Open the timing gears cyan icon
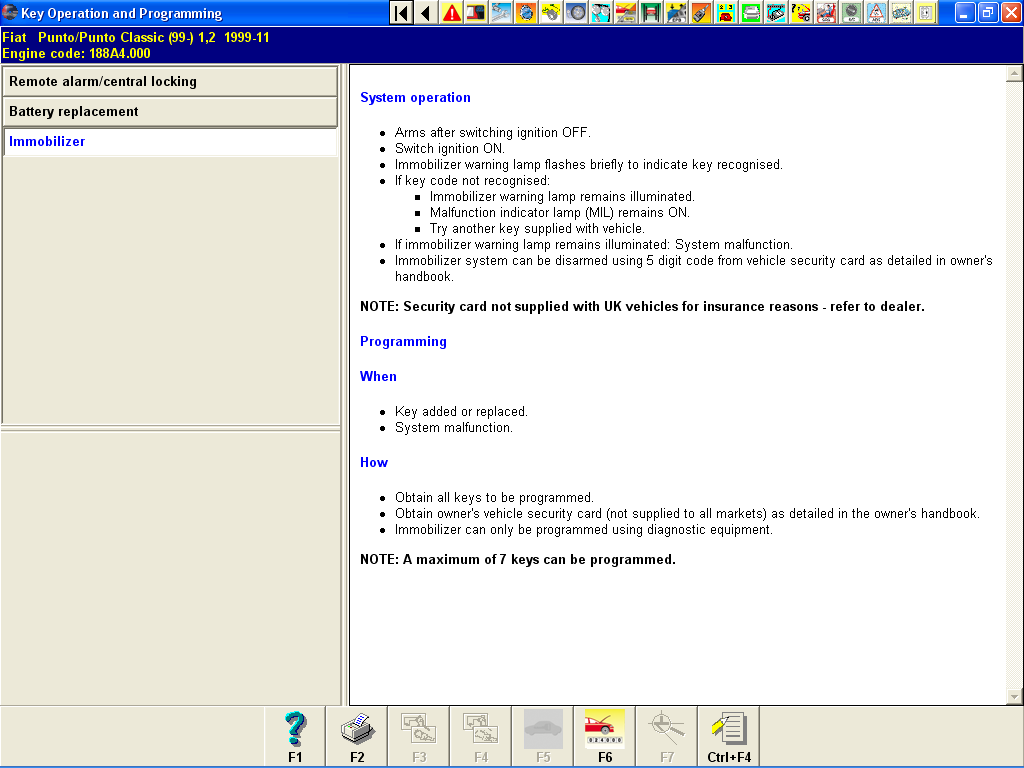The image size is (1024, 768). pos(601,12)
